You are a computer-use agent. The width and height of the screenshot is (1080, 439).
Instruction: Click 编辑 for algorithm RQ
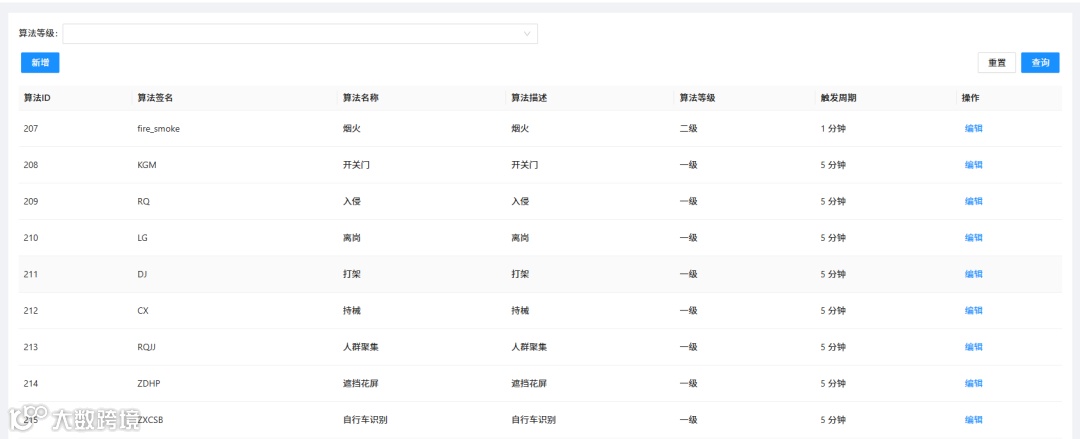973,201
